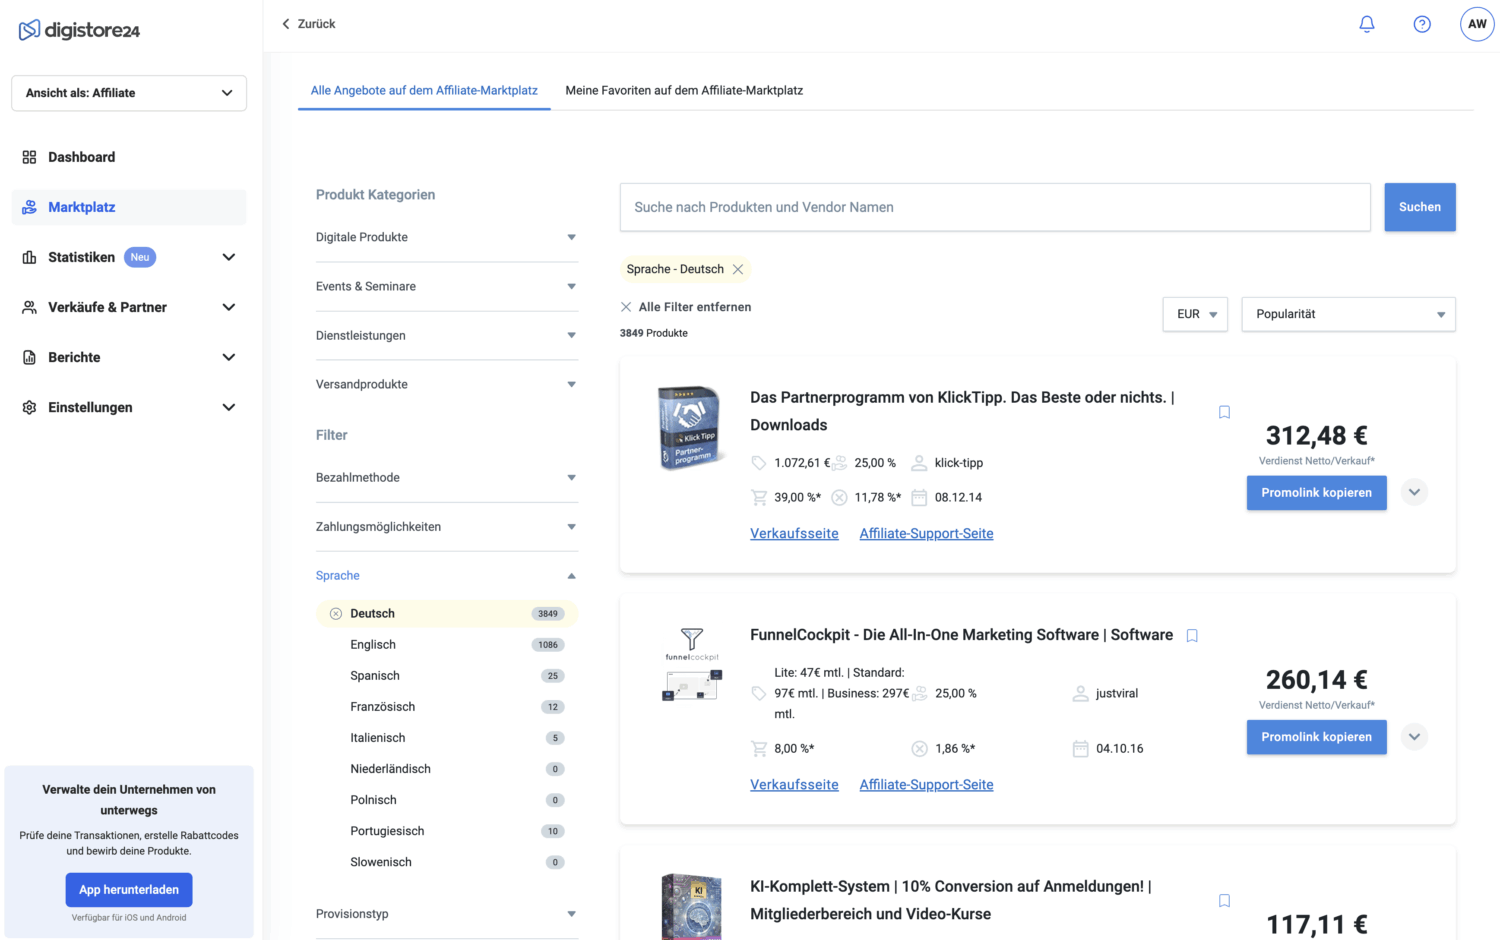
Task: Click the Verkäufe & Partner people icon
Action: (29, 307)
